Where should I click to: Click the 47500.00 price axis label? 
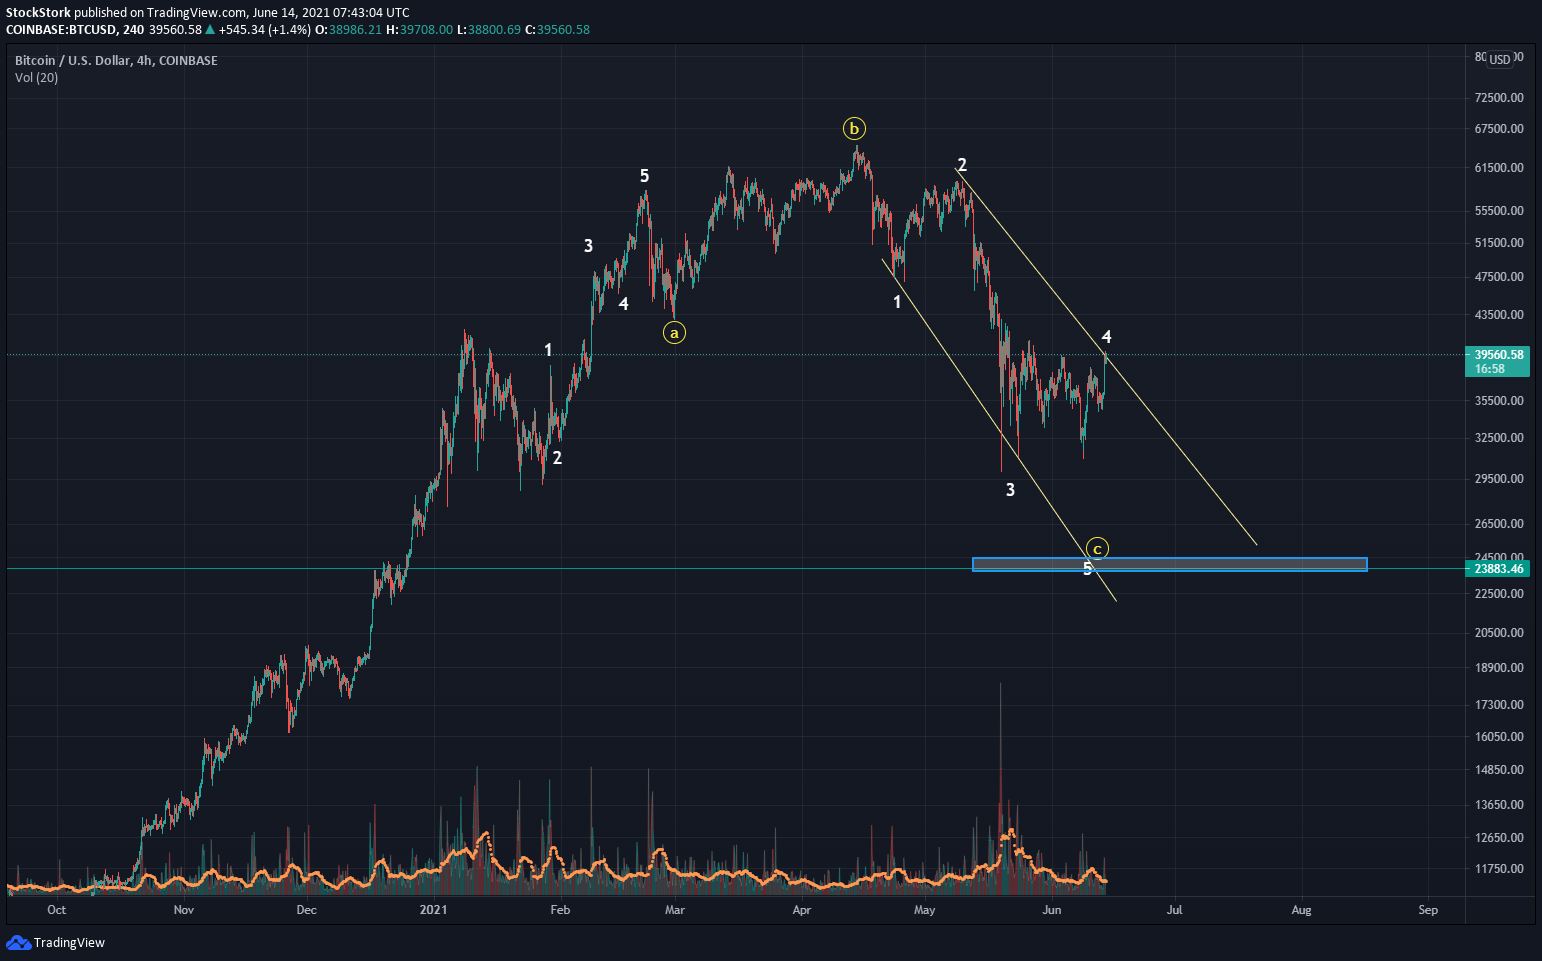click(x=1499, y=277)
